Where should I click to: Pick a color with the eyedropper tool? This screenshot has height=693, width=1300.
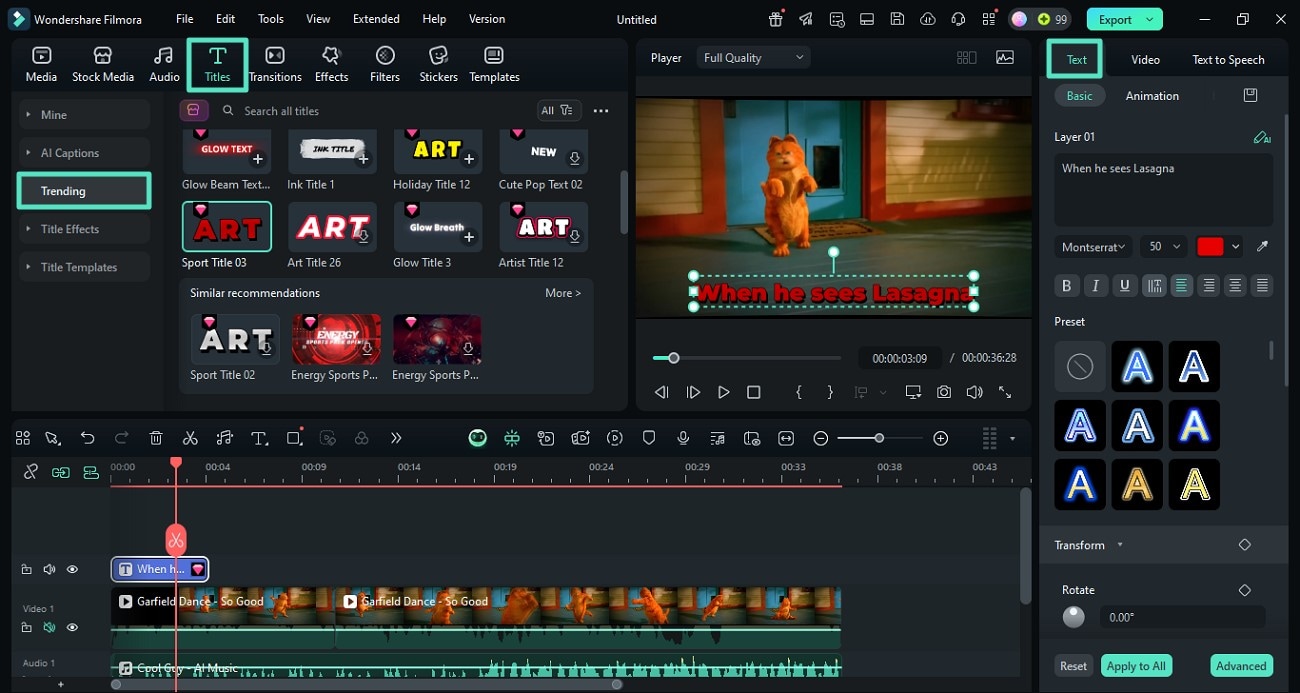point(1262,246)
